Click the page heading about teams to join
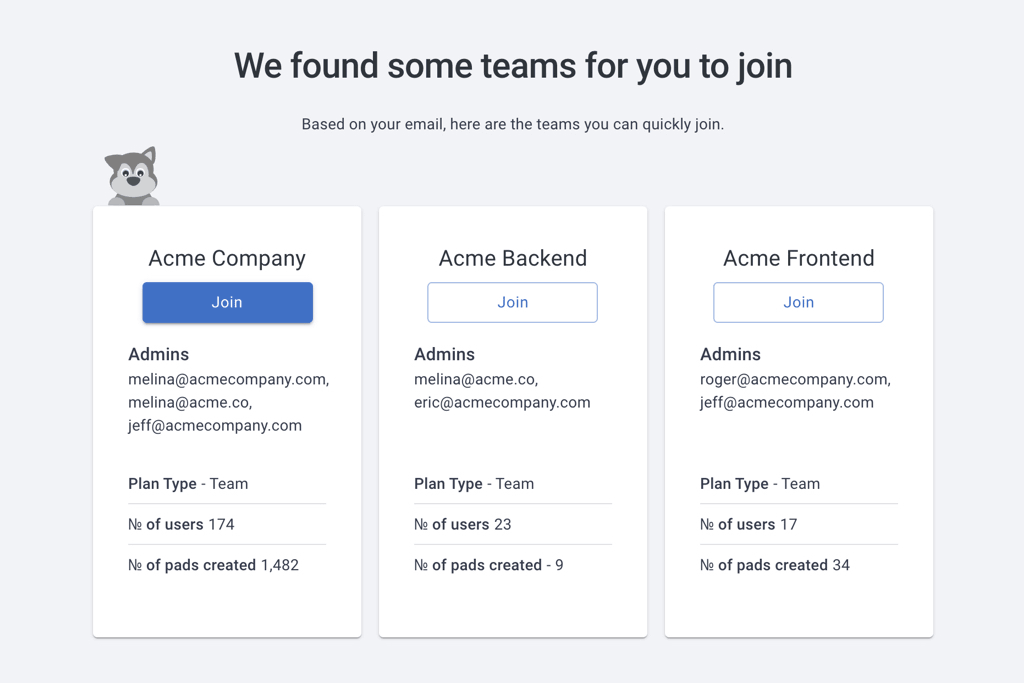 coord(512,66)
